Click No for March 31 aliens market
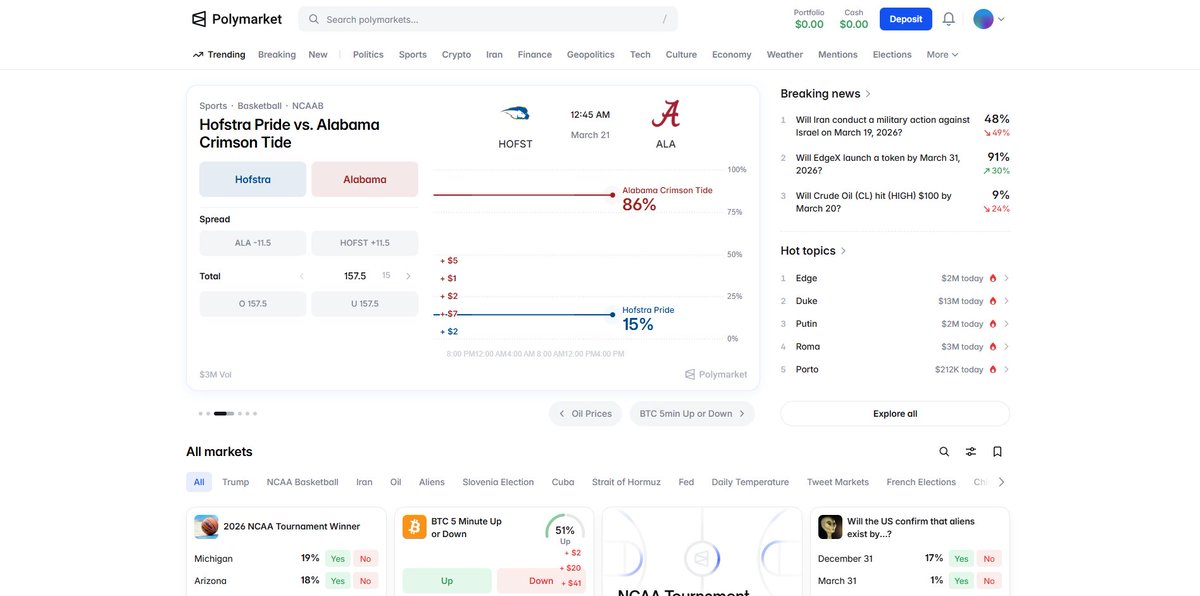The width and height of the screenshot is (1200, 596). pos(989,581)
